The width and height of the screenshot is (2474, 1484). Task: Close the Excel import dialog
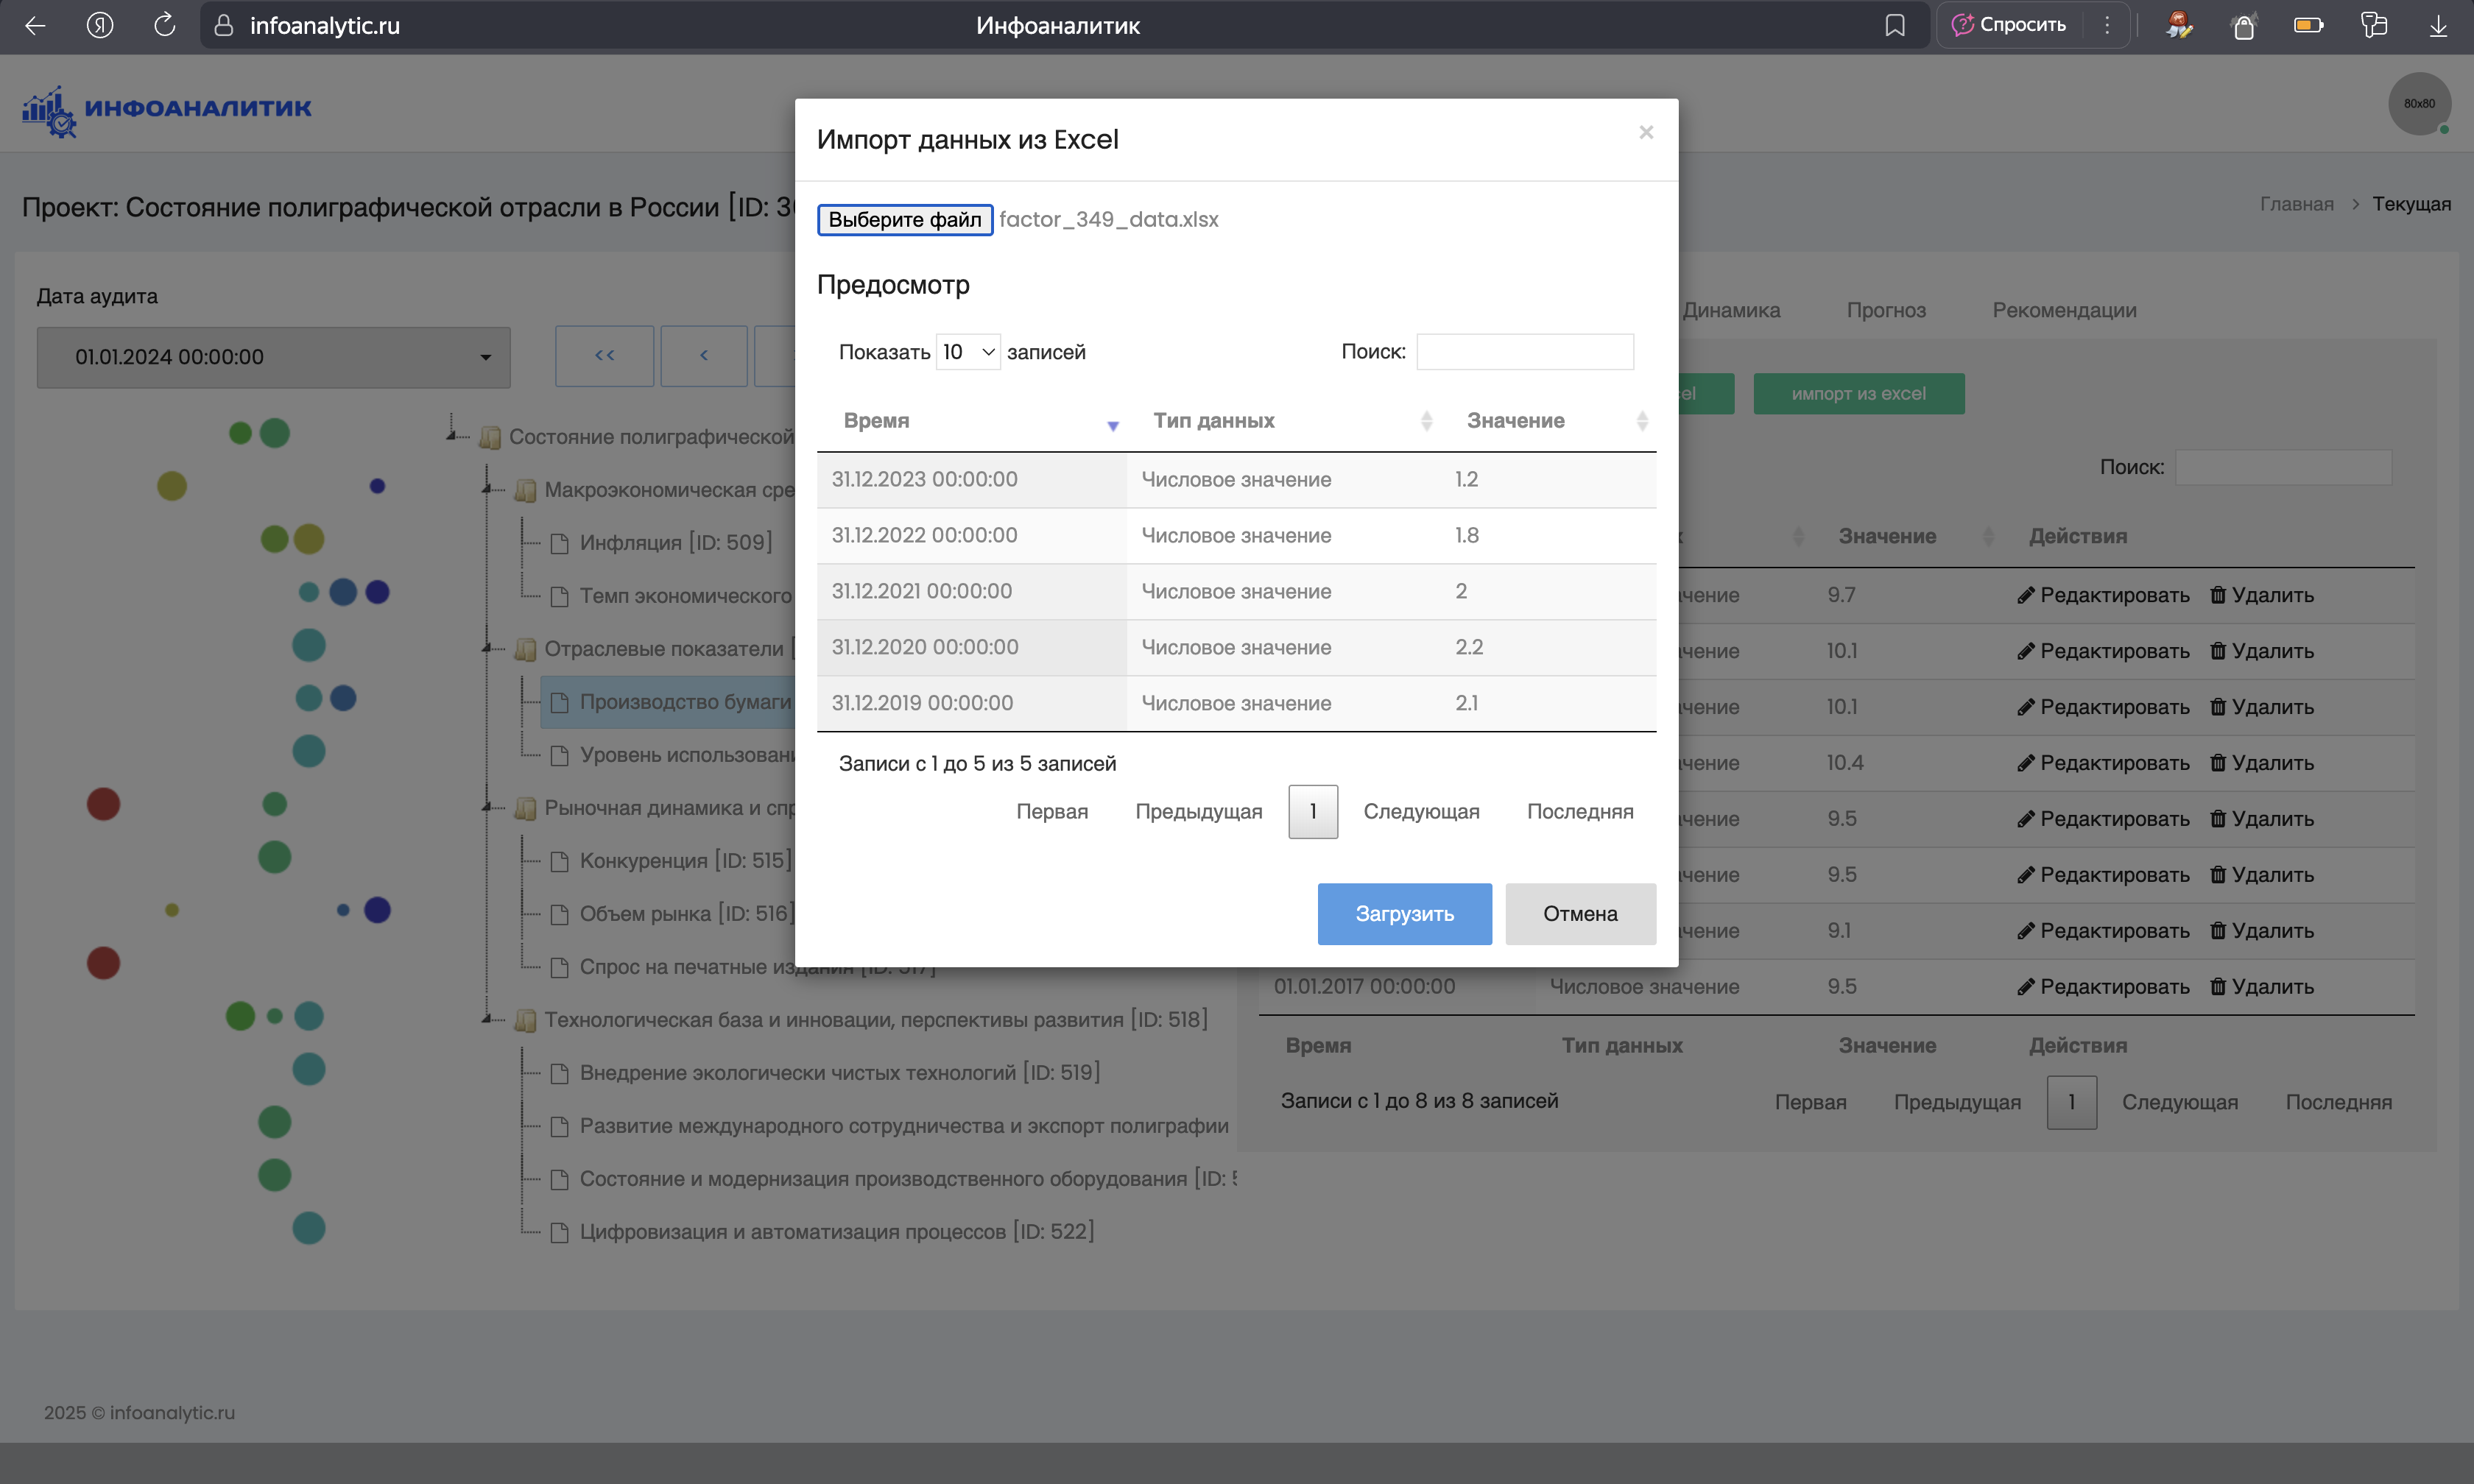point(1646,133)
